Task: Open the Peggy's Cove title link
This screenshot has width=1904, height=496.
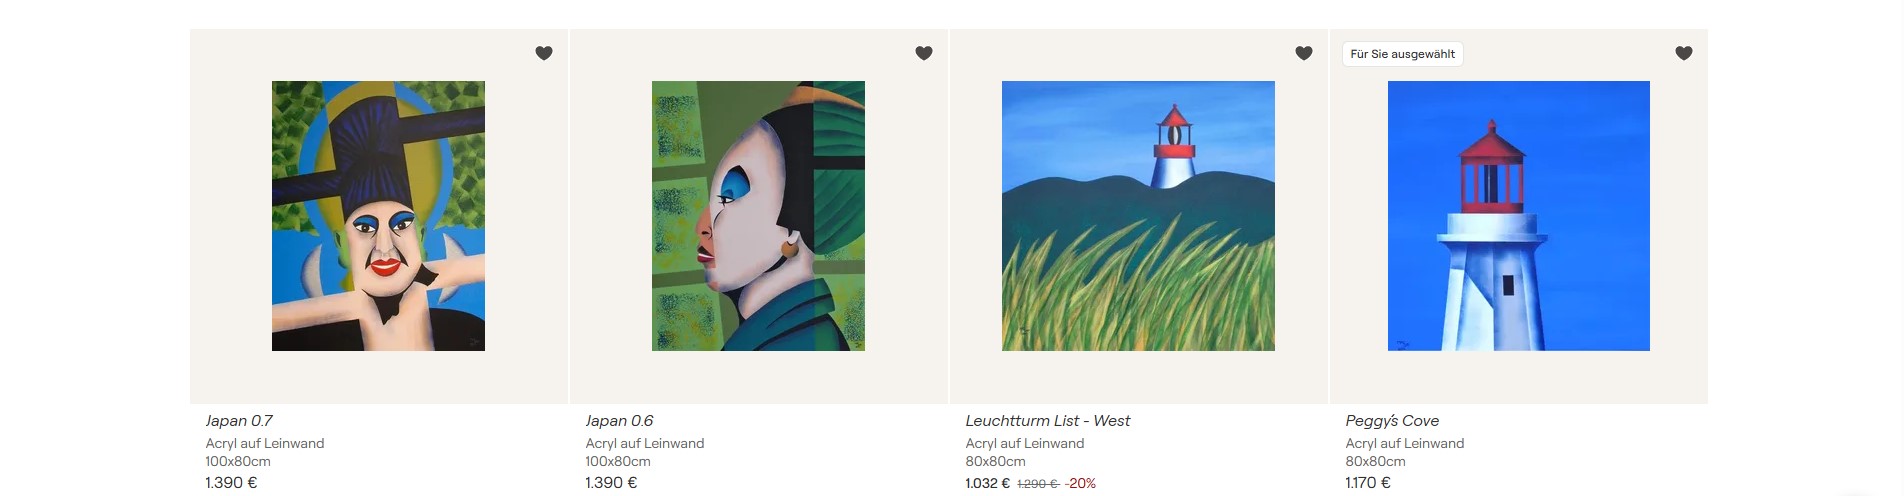Action: coord(1392,421)
